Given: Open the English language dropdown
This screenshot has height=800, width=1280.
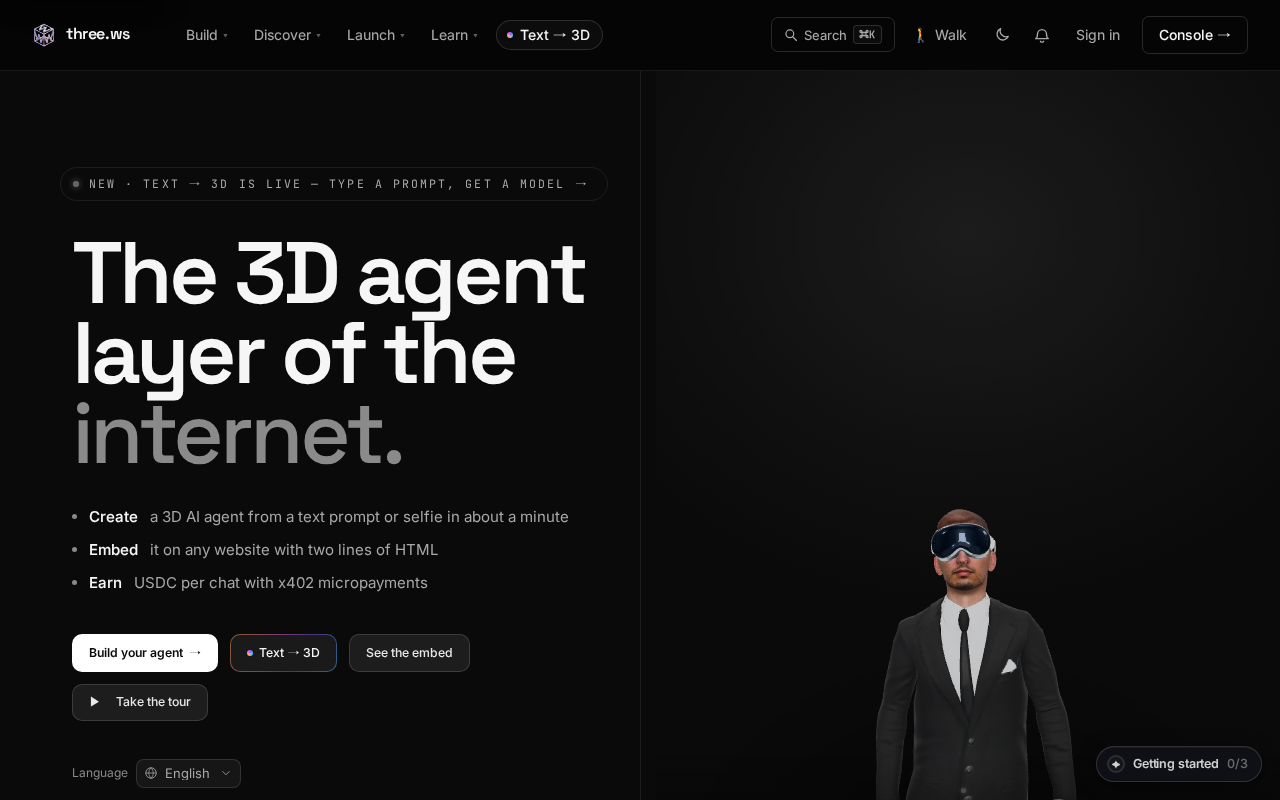Looking at the screenshot, I should click(x=188, y=773).
